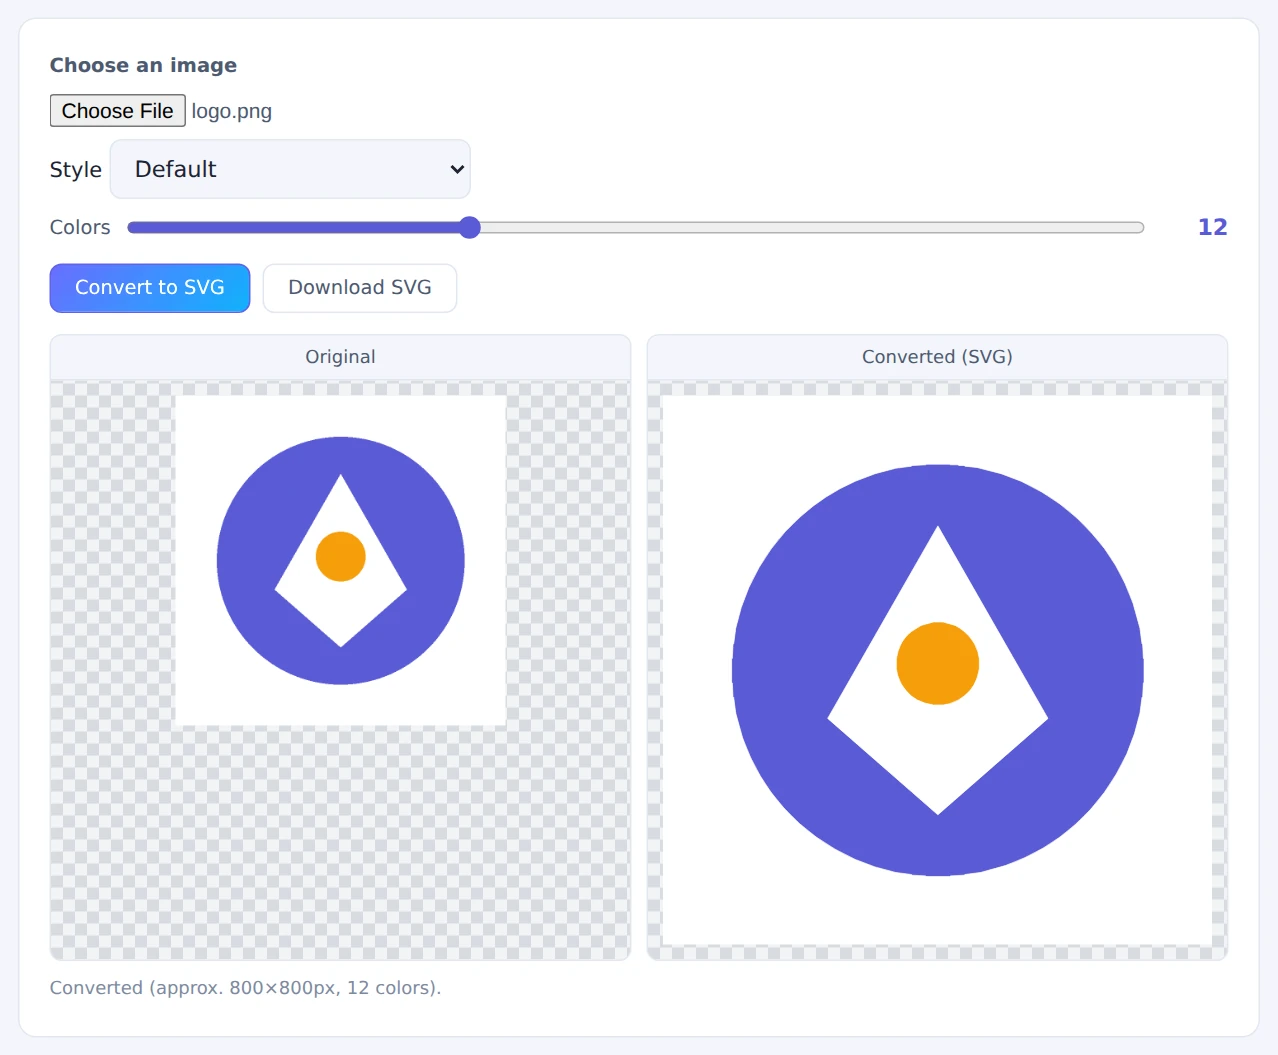
Task: Click the Colors value '12'
Action: [1212, 227]
